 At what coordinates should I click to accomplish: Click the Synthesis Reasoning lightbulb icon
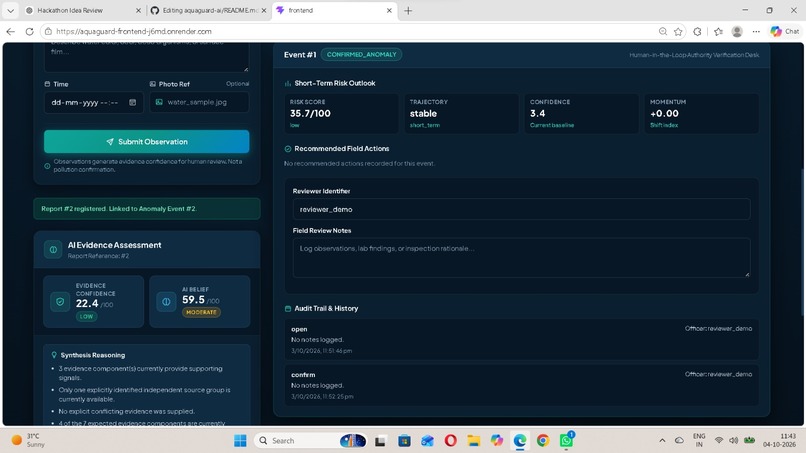(x=54, y=355)
